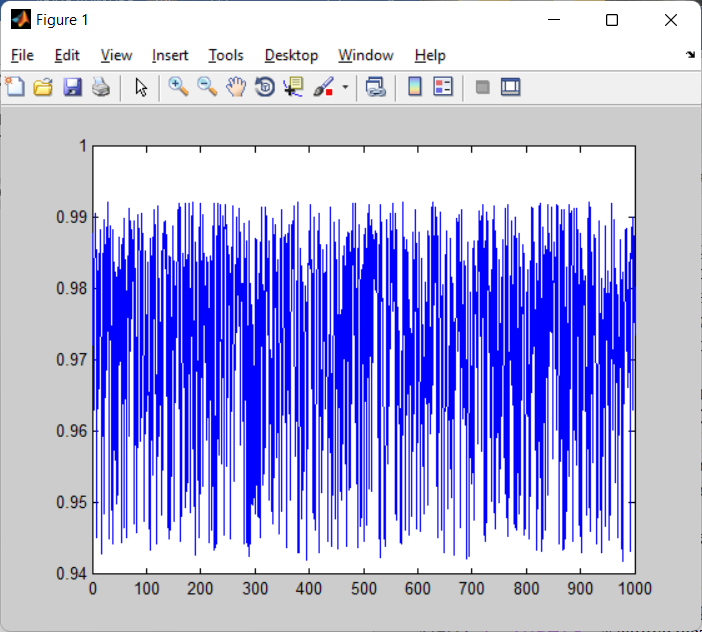Print the figure with the printer icon
The height and width of the screenshot is (632, 702).
click(101, 87)
